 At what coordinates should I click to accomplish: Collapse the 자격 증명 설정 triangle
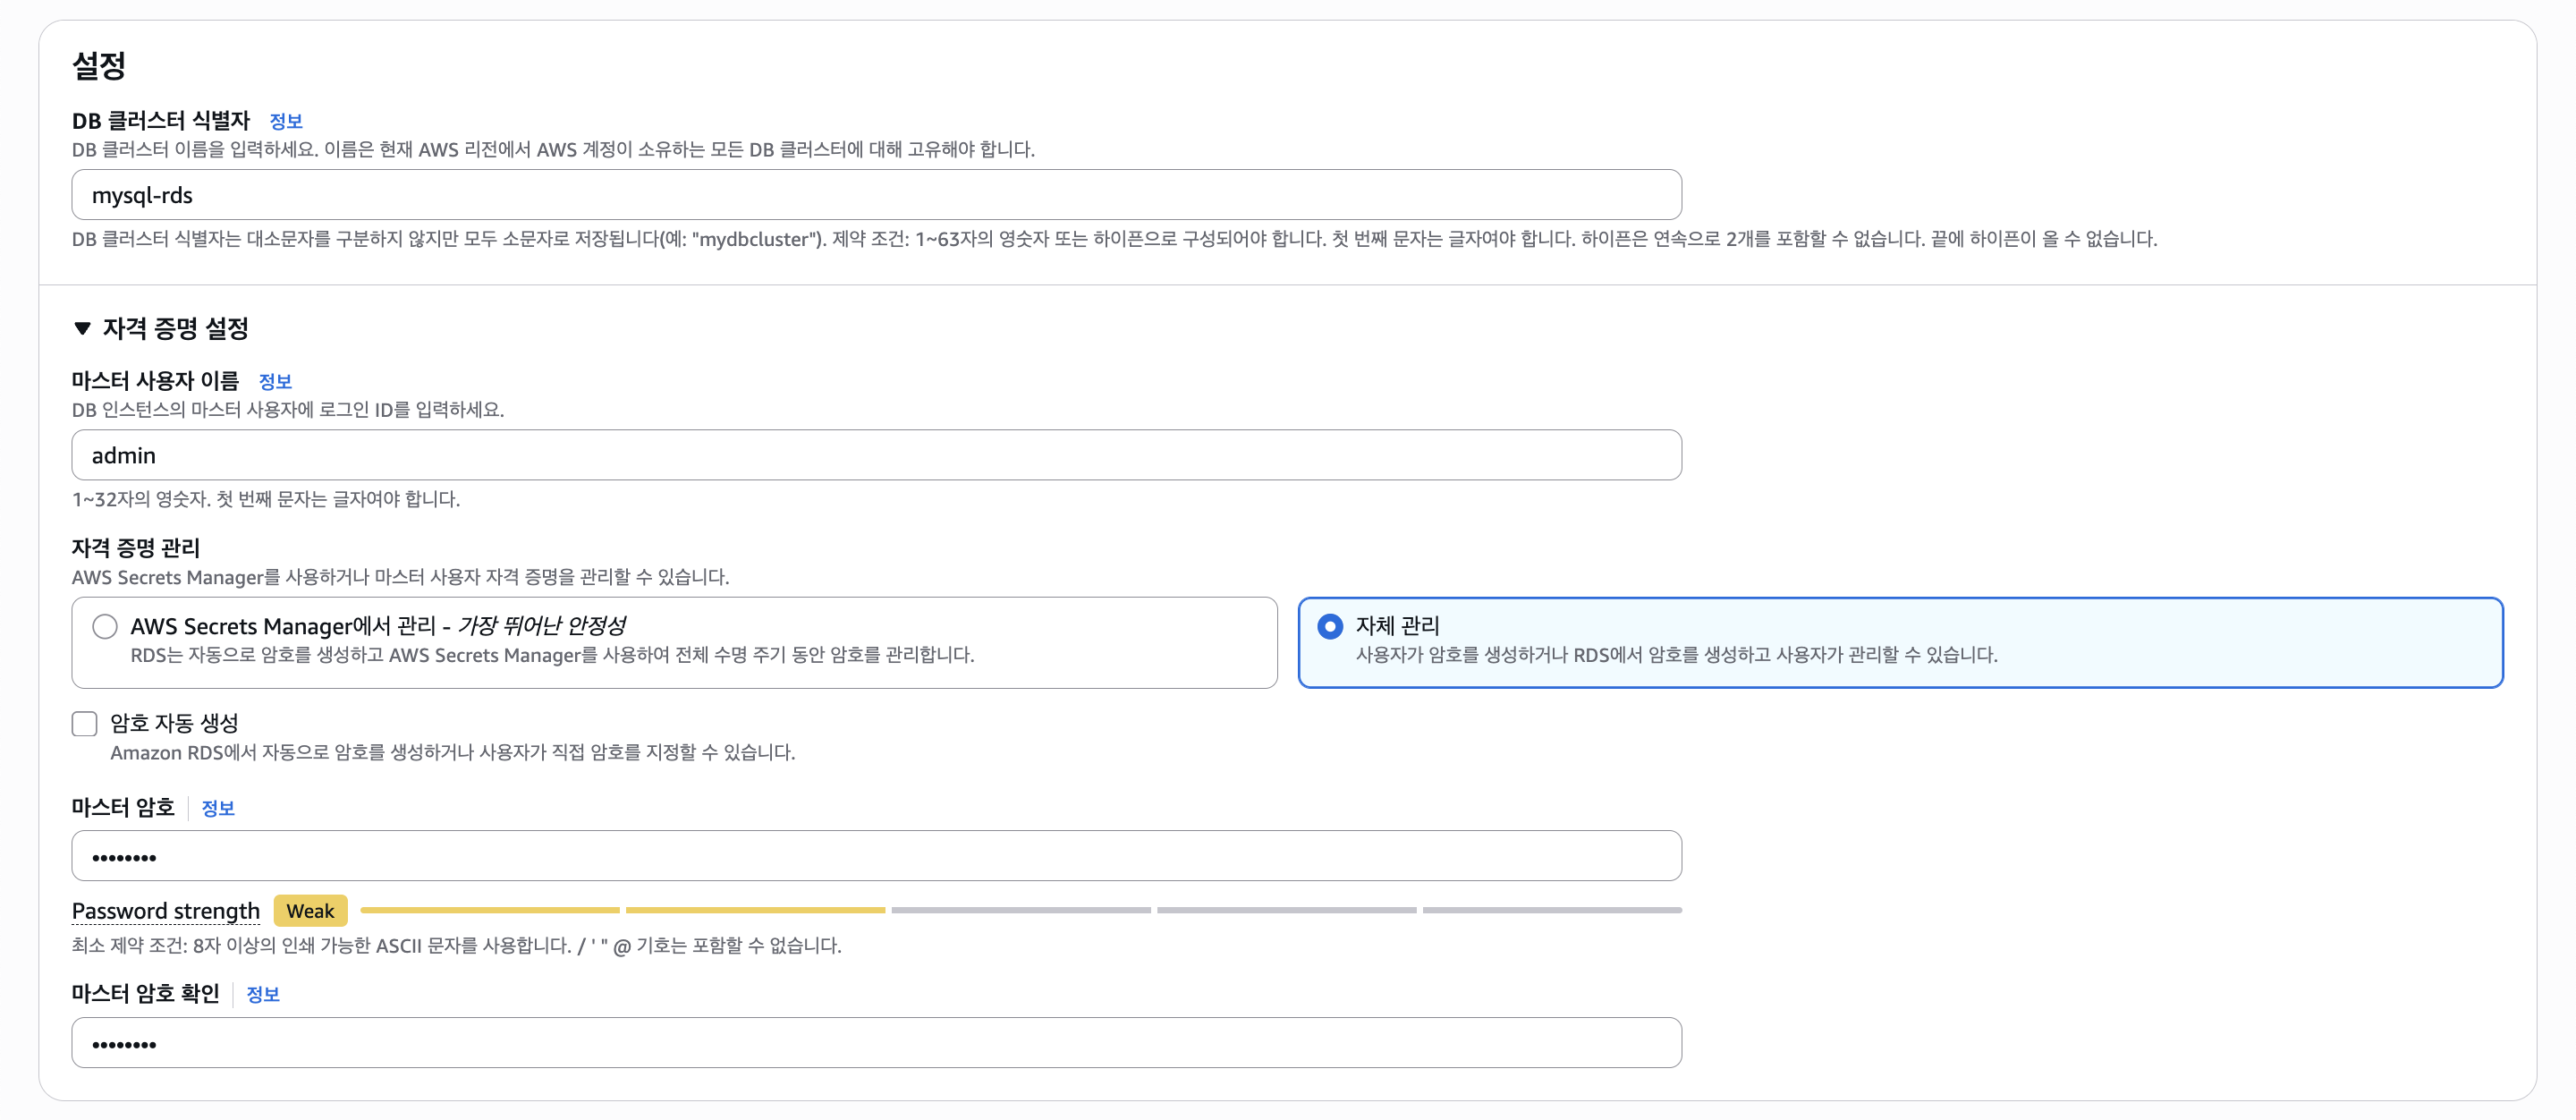(x=82, y=328)
